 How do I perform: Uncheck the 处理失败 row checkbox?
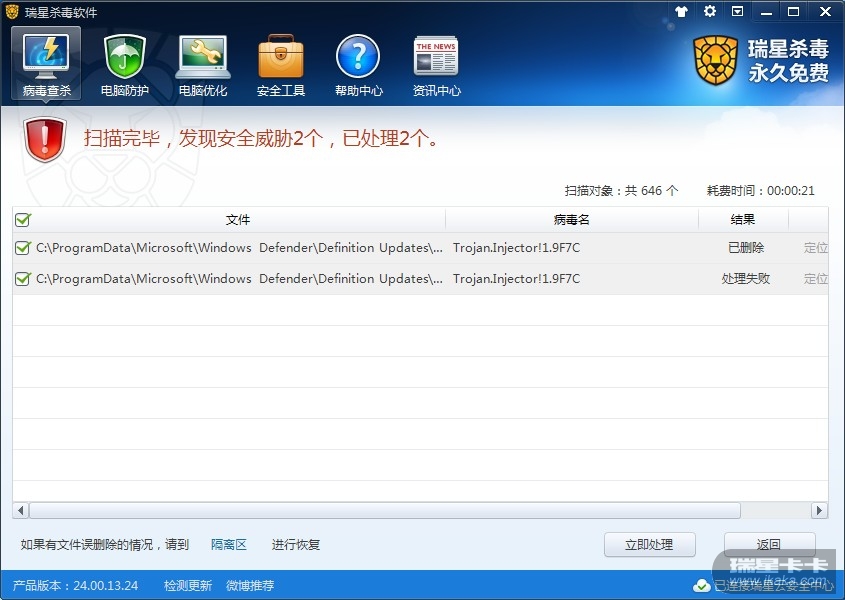pos(23,279)
